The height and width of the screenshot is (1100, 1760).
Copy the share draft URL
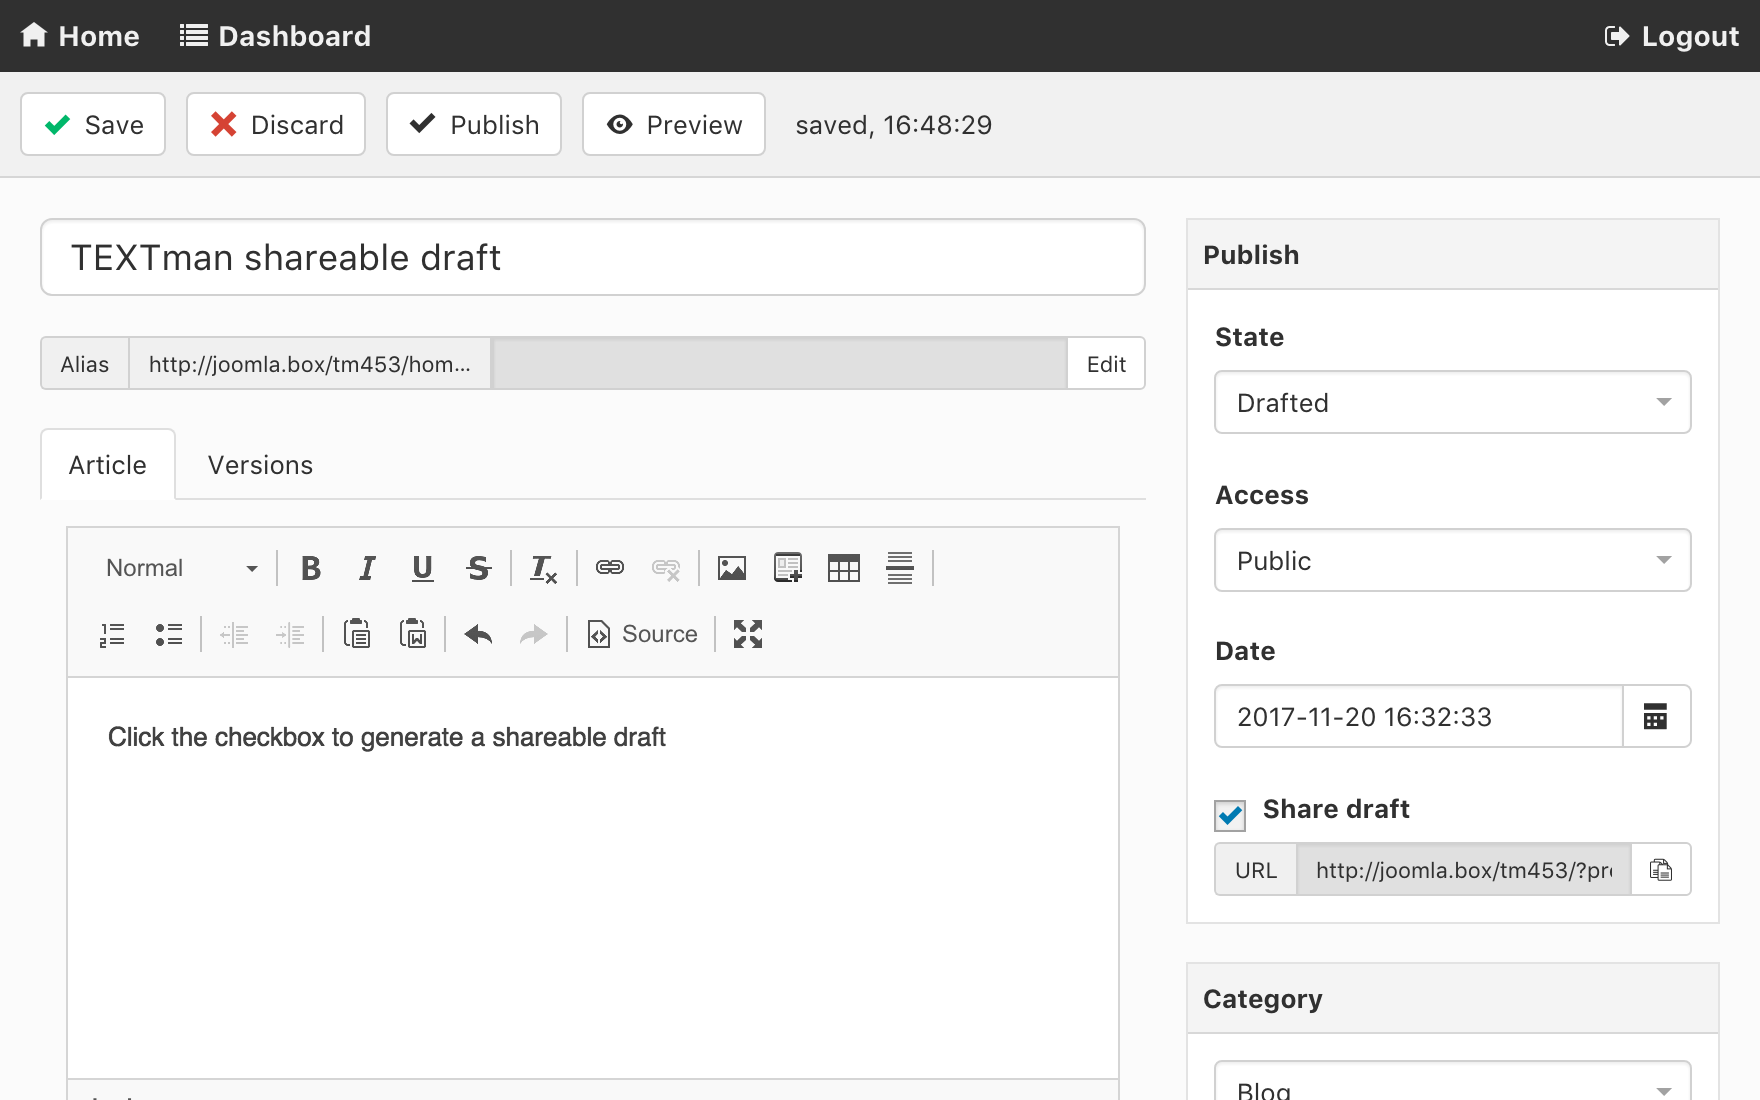pos(1660,870)
